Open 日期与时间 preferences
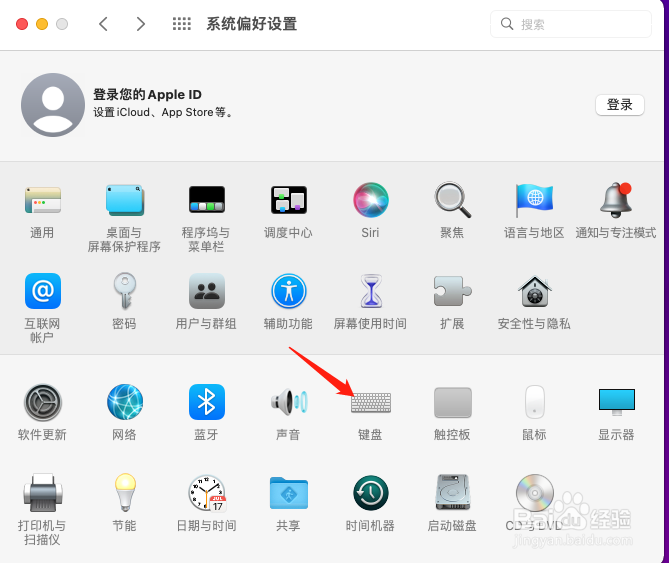 tap(207, 493)
